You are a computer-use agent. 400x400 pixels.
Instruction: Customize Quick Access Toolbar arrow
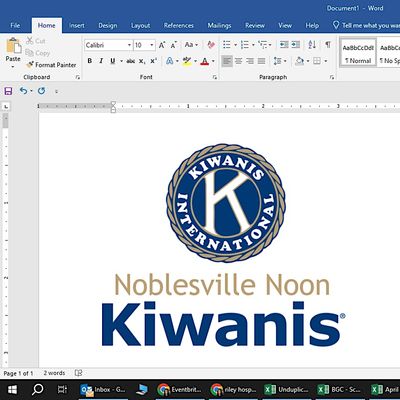pyautogui.click(x=56, y=91)
